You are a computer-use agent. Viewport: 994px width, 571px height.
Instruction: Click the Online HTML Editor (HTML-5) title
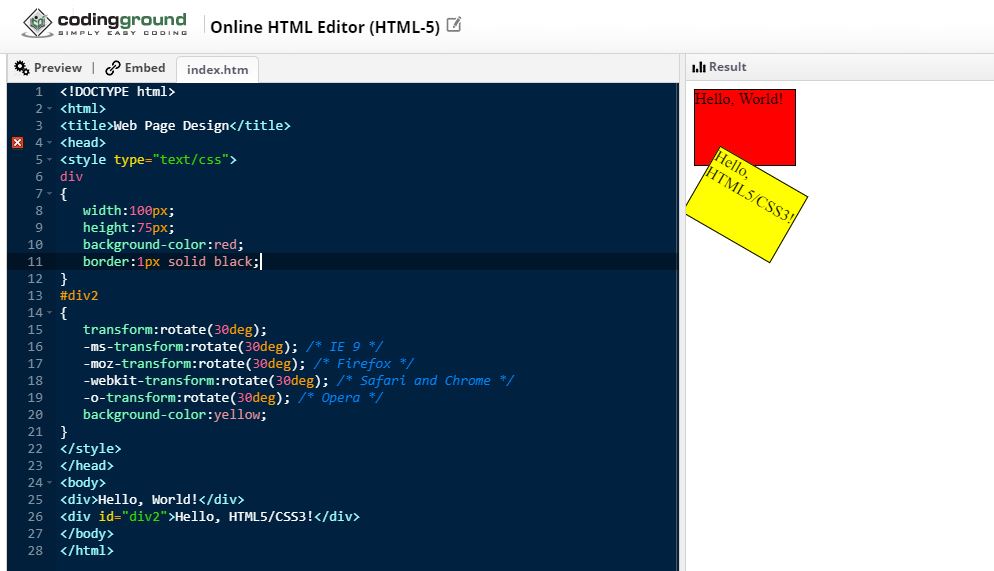click(x=325, y=26)
